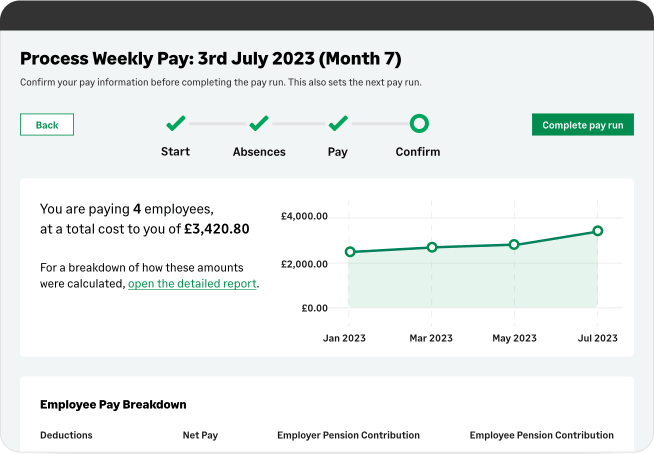Click the Start step label

tap(175, 152)
